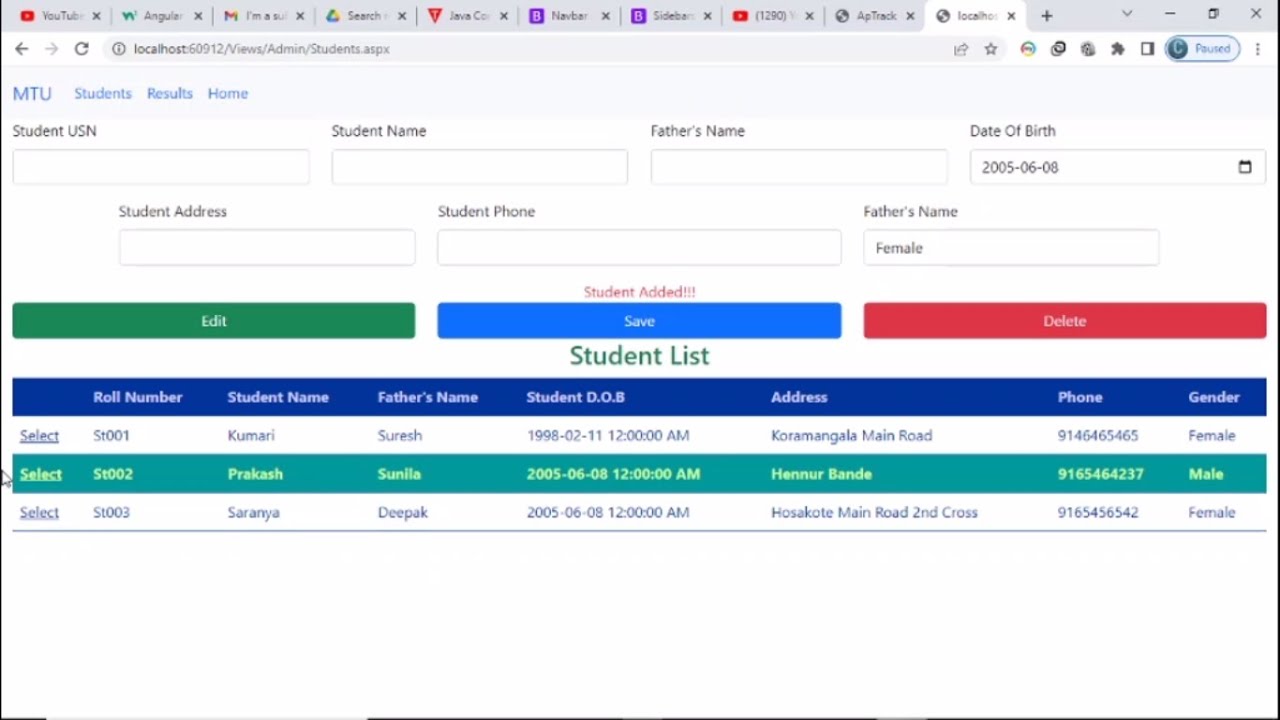Go back with the browser back arrow
This screenshot has height=720, width=1280.
21,49
